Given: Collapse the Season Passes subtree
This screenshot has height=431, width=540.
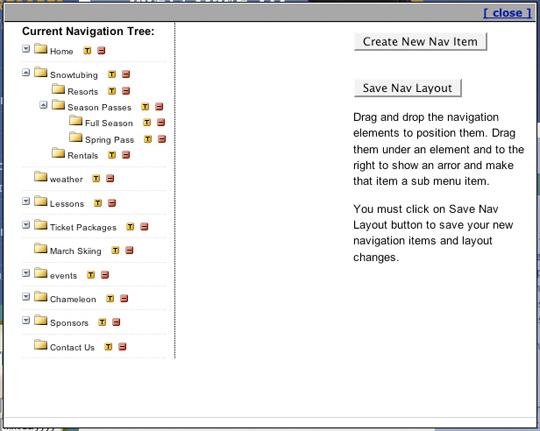Looking at the screenshot, I should pos(43,105).
